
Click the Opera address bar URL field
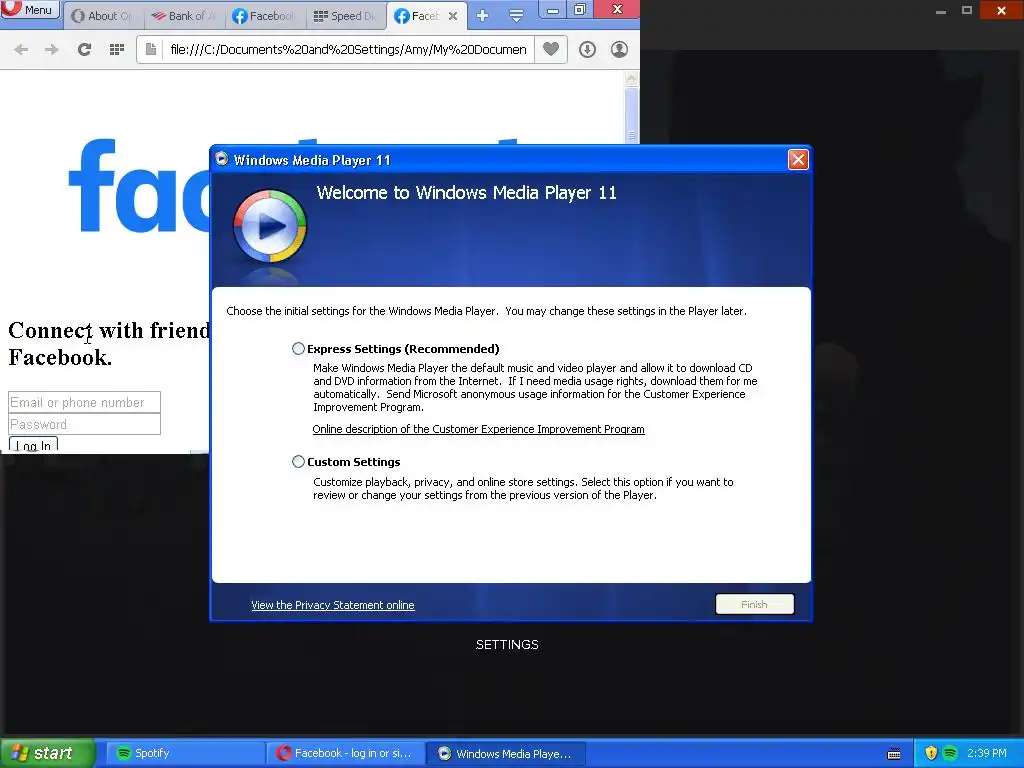(x=347, y=50)
